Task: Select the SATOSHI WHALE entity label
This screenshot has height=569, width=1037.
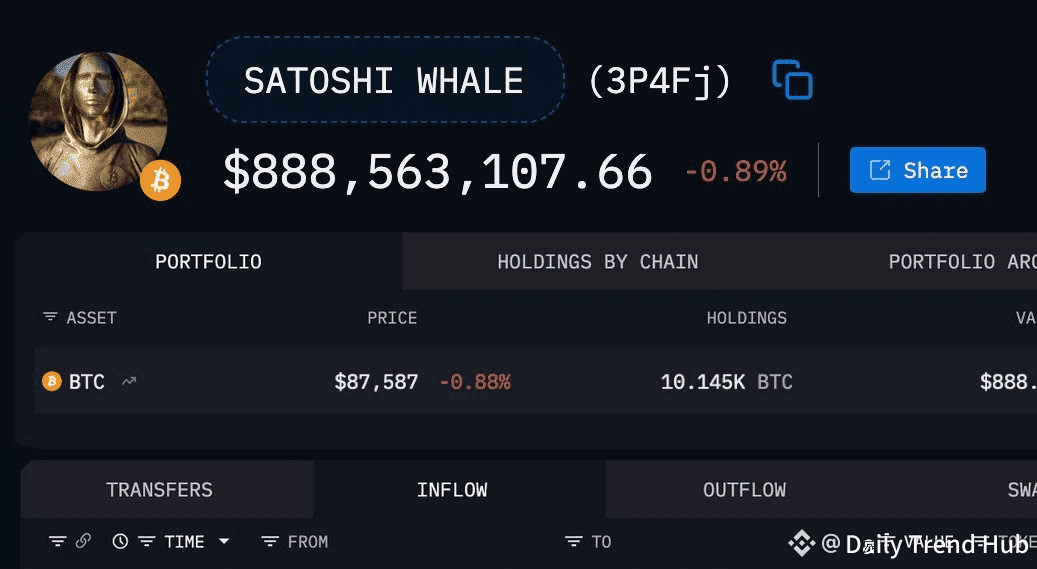Action: (384, 81)
